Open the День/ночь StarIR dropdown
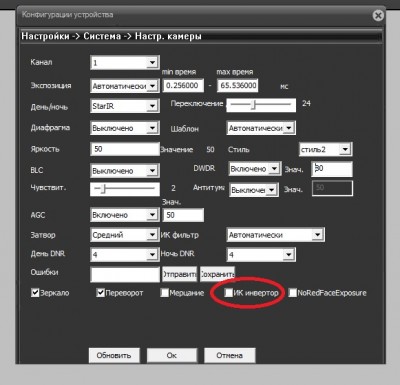 (125, 106)
